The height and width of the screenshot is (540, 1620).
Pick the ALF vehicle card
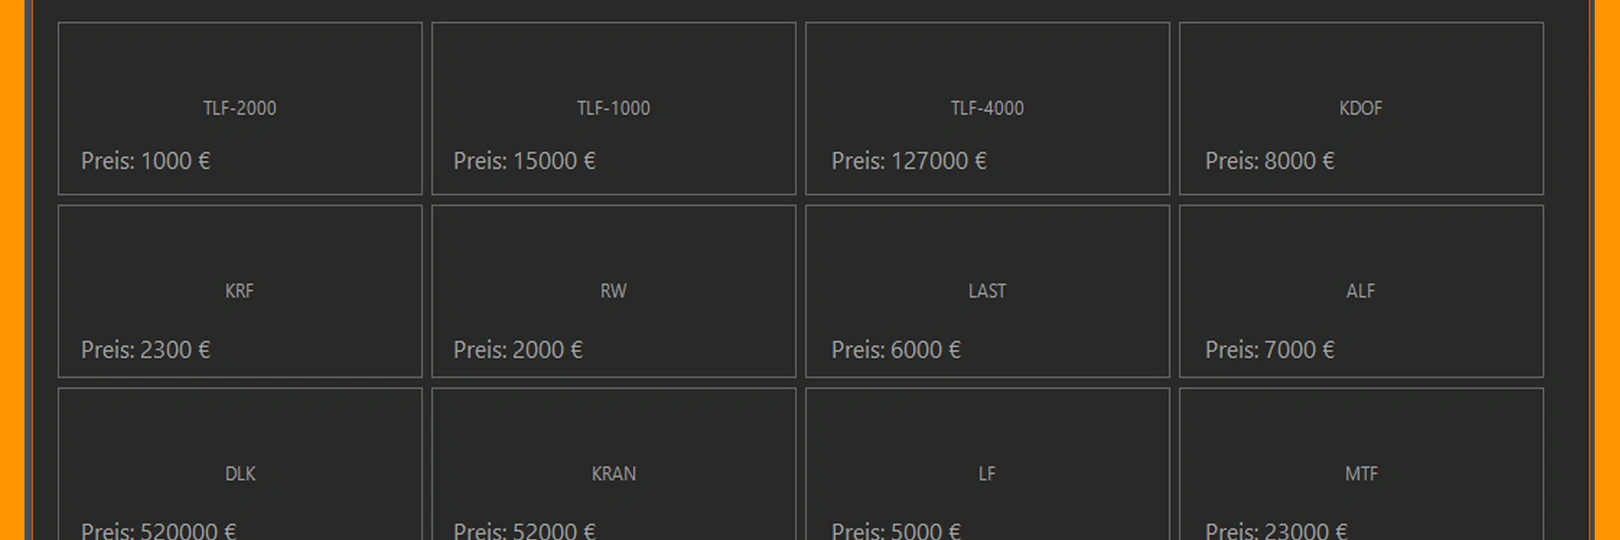pyautogui.click(x=1361, y=291)
